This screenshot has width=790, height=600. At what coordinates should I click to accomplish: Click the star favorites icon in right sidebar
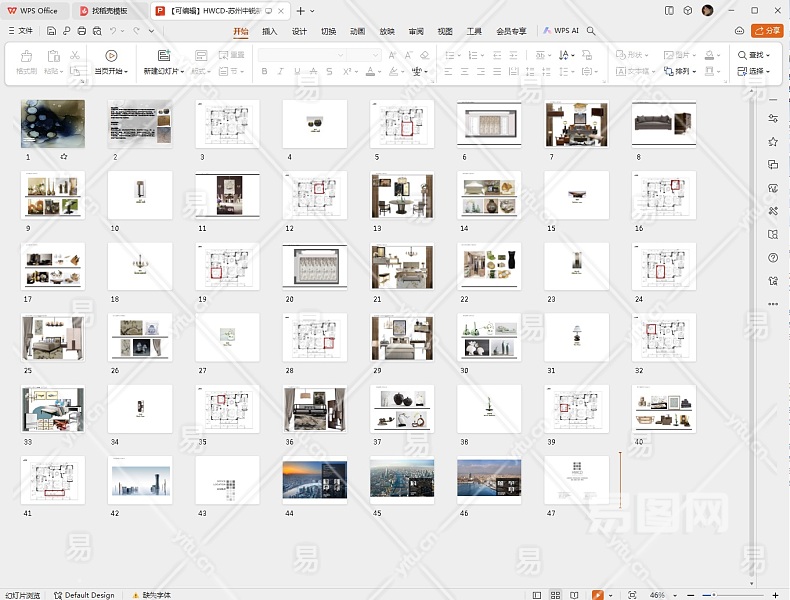click(x=773, y=142)
